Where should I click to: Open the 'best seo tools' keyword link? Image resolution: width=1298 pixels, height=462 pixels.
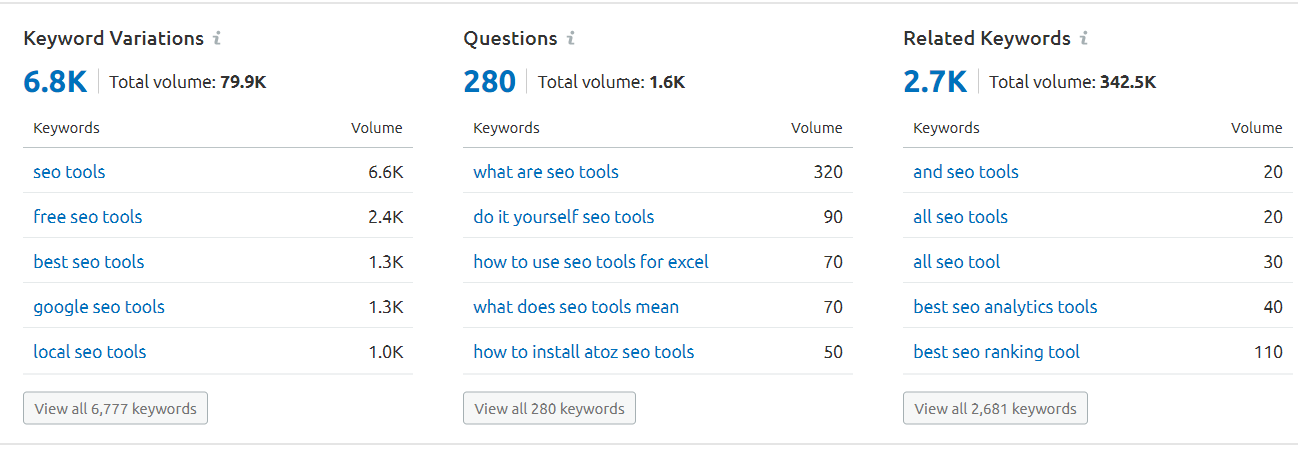pos(89,262)
